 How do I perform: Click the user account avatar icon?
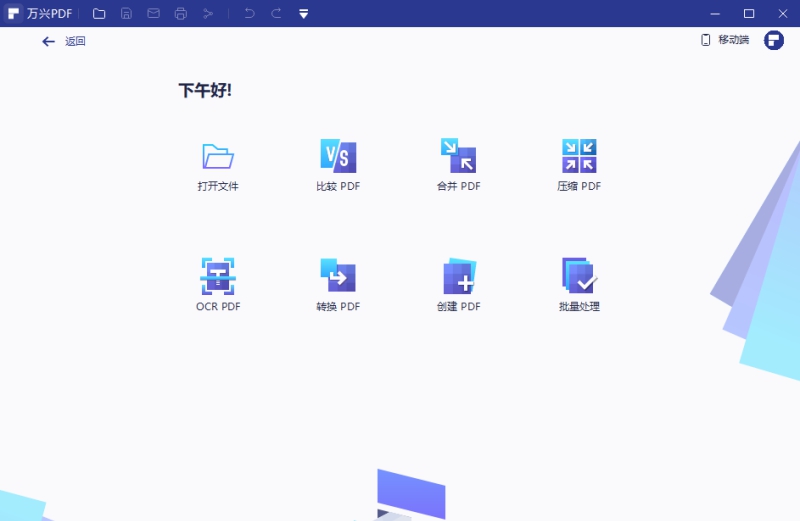(x=773, y=40)
